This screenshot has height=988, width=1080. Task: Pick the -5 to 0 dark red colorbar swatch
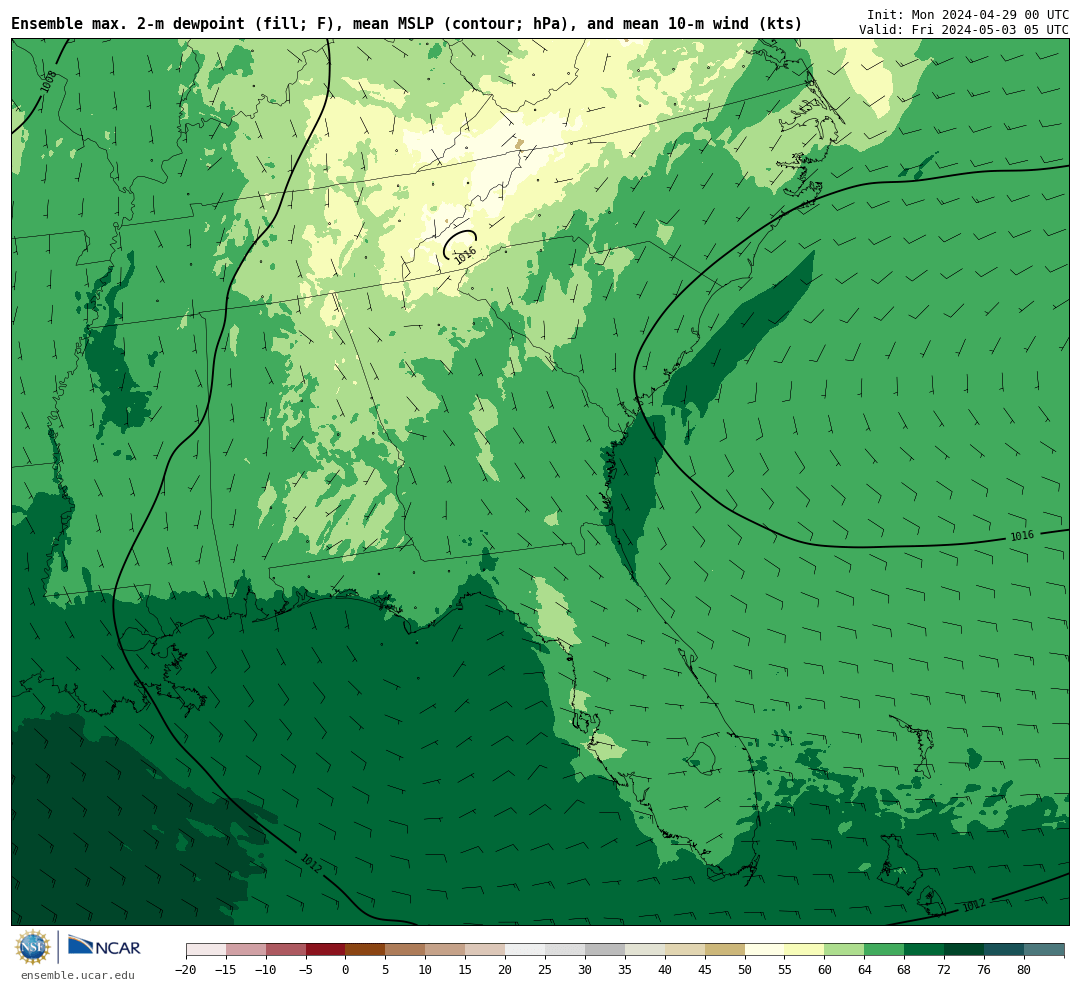click(x=326, y=950)
